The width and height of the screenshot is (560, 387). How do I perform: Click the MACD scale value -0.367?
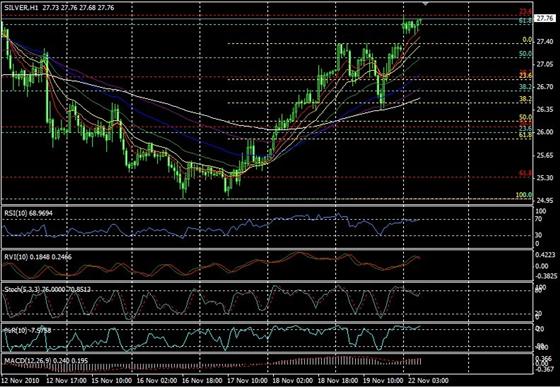point(544,370)
